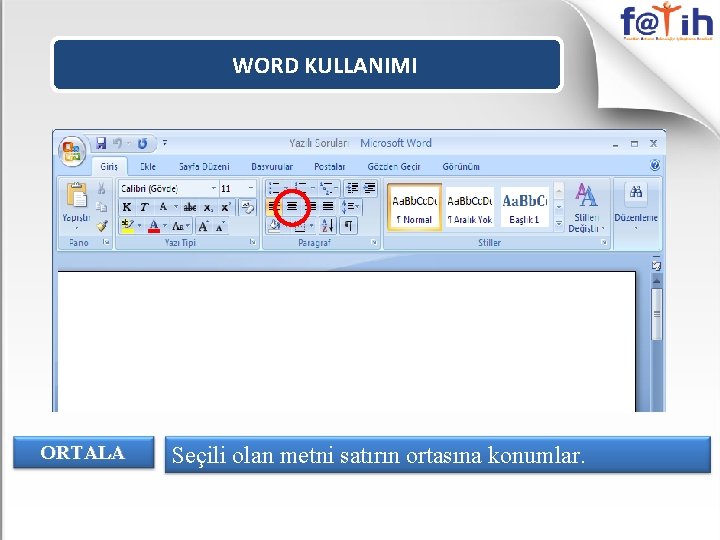Open the Customize Quick Access Toolbar arrow
Image resolution: width=720 pixels, height=540 pixels.
tap(165, 143)
